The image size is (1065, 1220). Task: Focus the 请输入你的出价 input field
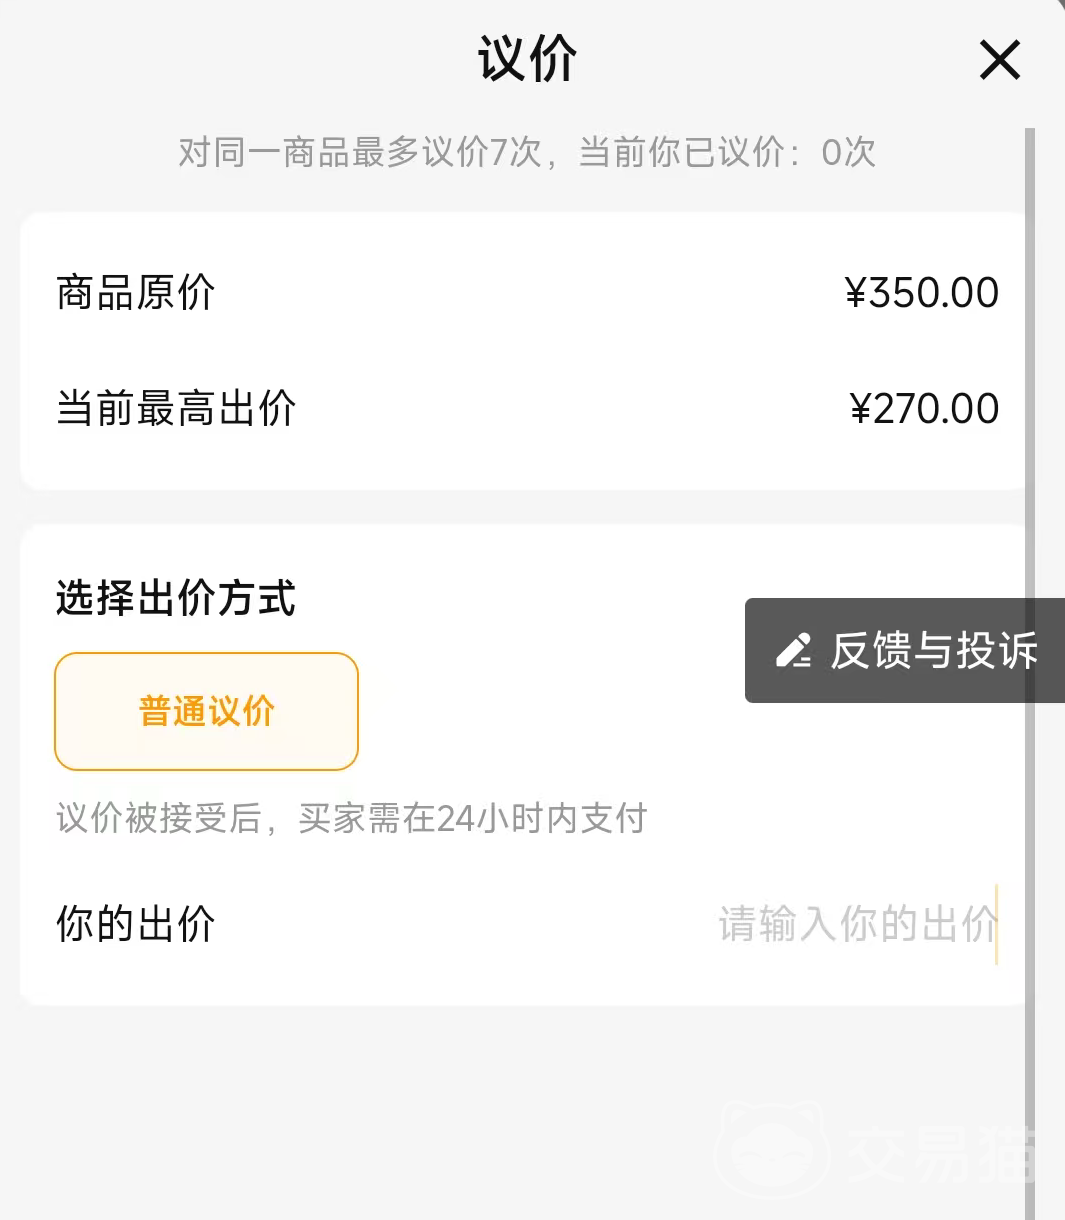(x=856, y=924)
